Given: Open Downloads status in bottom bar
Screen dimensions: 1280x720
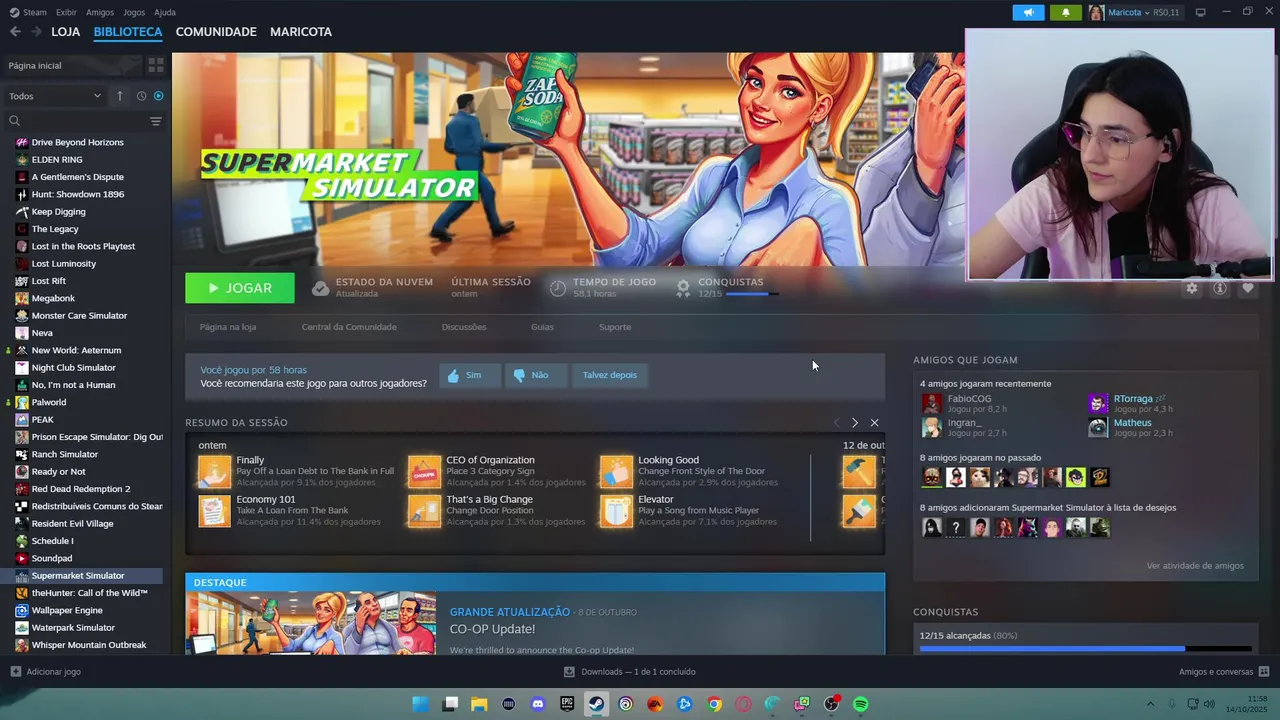Looking at the screenshot, I should point(629,672).
